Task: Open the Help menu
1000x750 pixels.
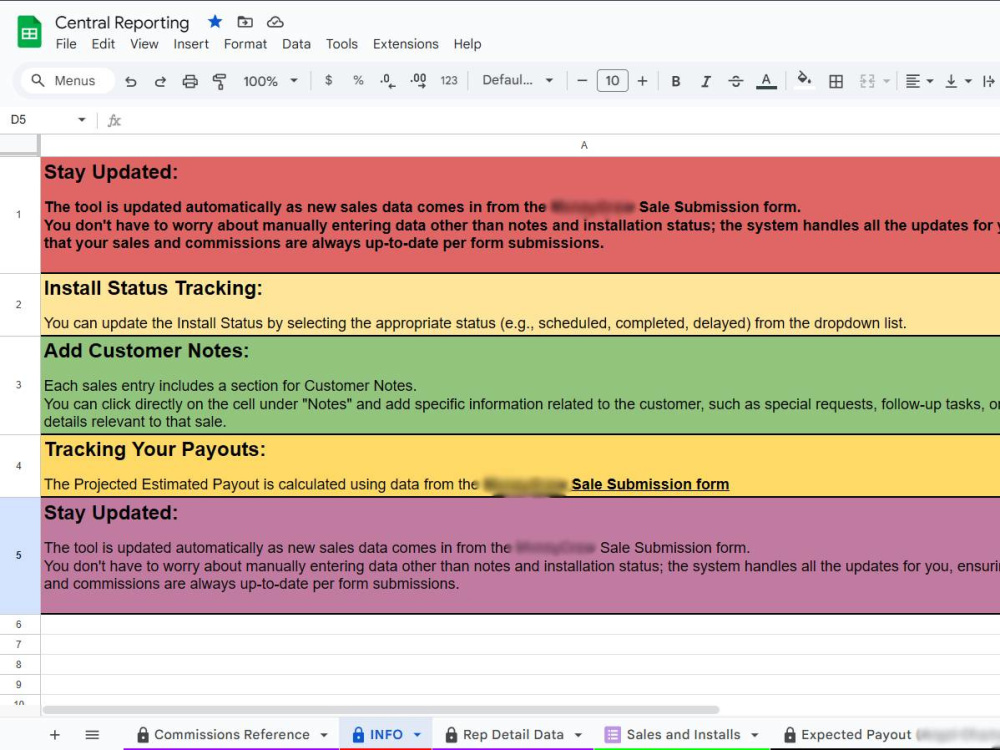Action: (467, 44)
